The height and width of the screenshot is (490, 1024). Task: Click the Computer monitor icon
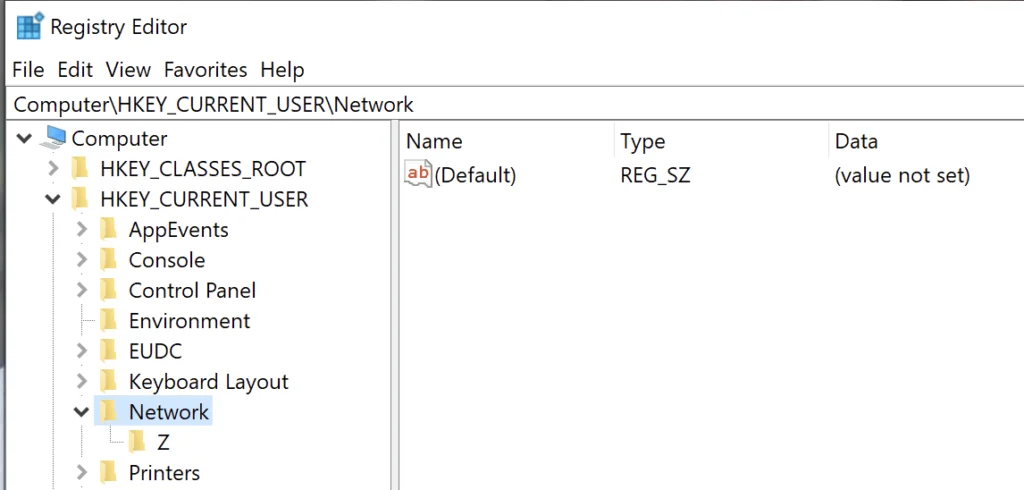tap(53, 138)
